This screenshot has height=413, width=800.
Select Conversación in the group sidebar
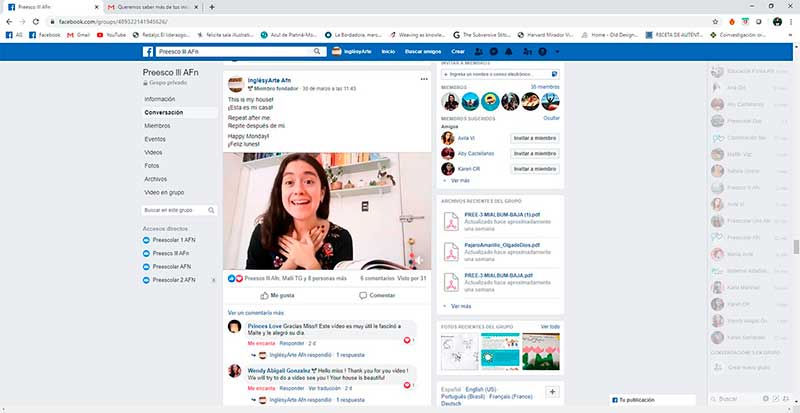164,112
